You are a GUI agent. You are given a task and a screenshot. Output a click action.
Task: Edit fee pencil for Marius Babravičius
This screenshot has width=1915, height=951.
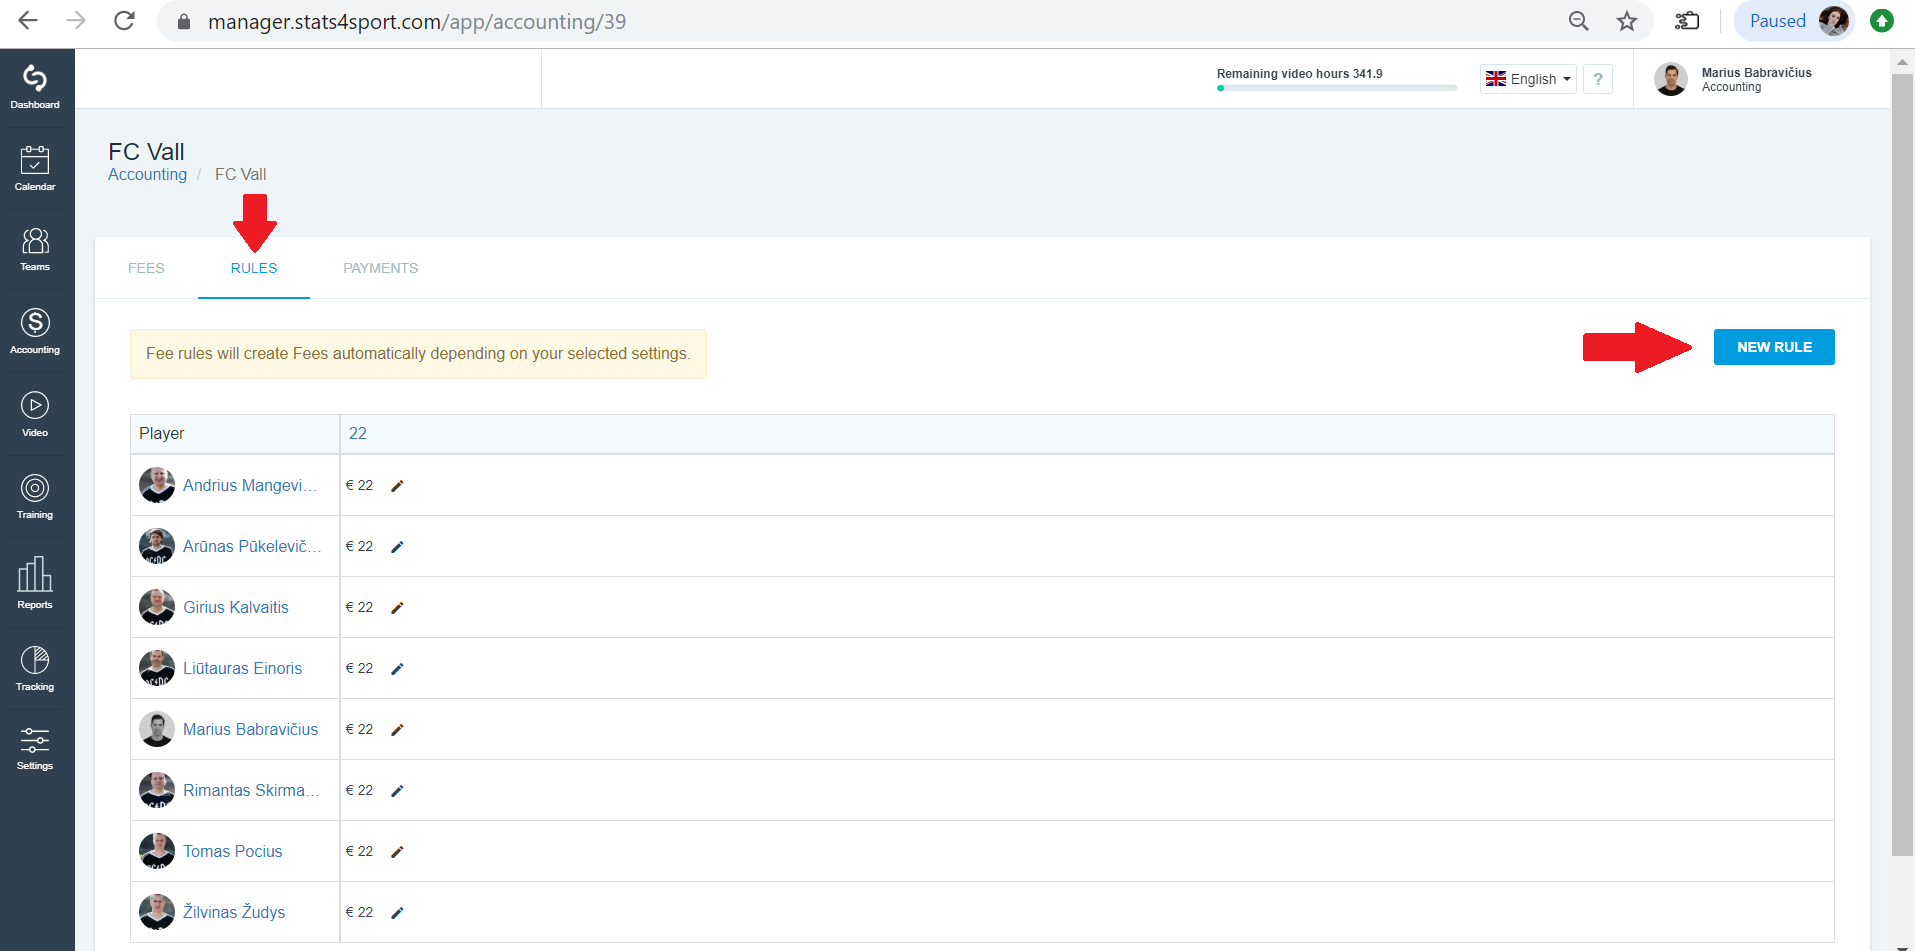click(x=397, y=730)
